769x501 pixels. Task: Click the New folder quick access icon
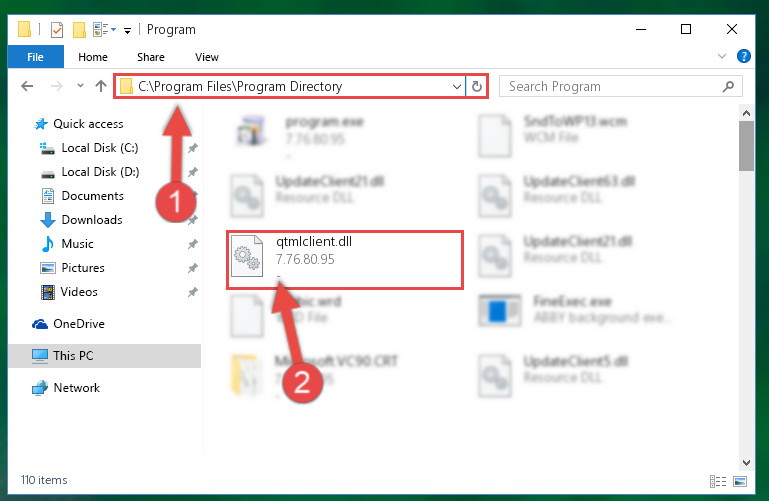pos(79,30)
